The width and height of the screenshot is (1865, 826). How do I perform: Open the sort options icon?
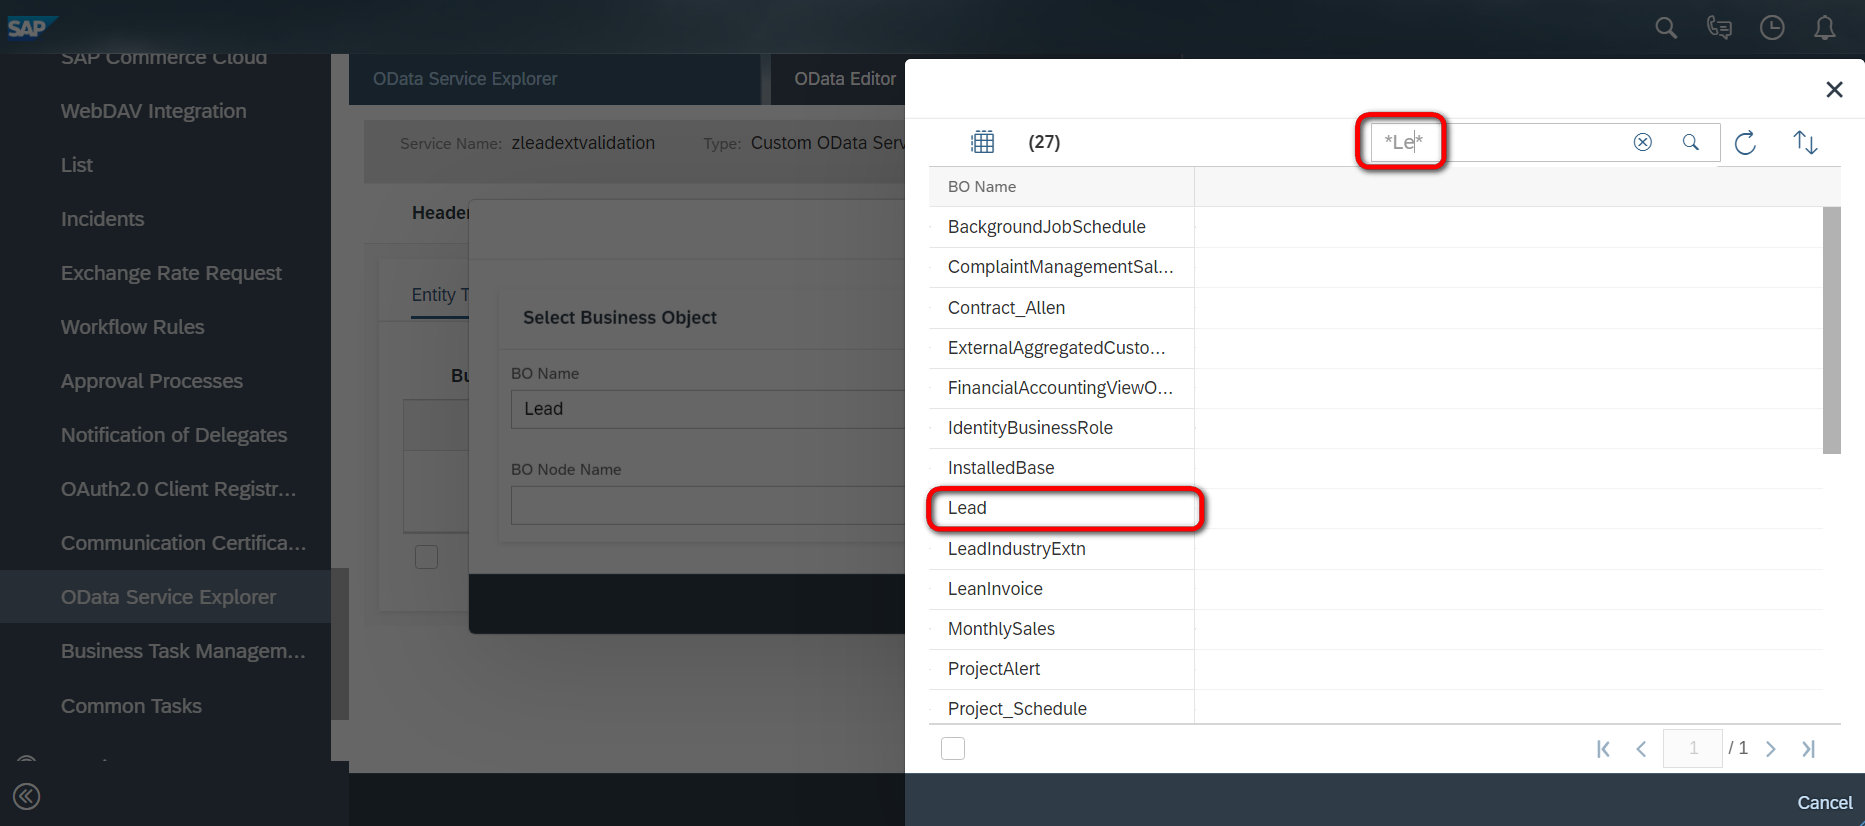[1805, 142]
